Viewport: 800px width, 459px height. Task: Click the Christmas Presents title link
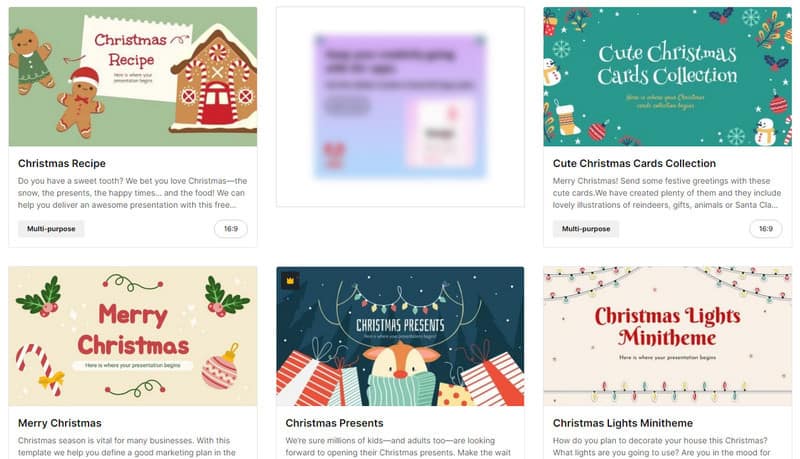pyautogui.click(x=334, y=423)
